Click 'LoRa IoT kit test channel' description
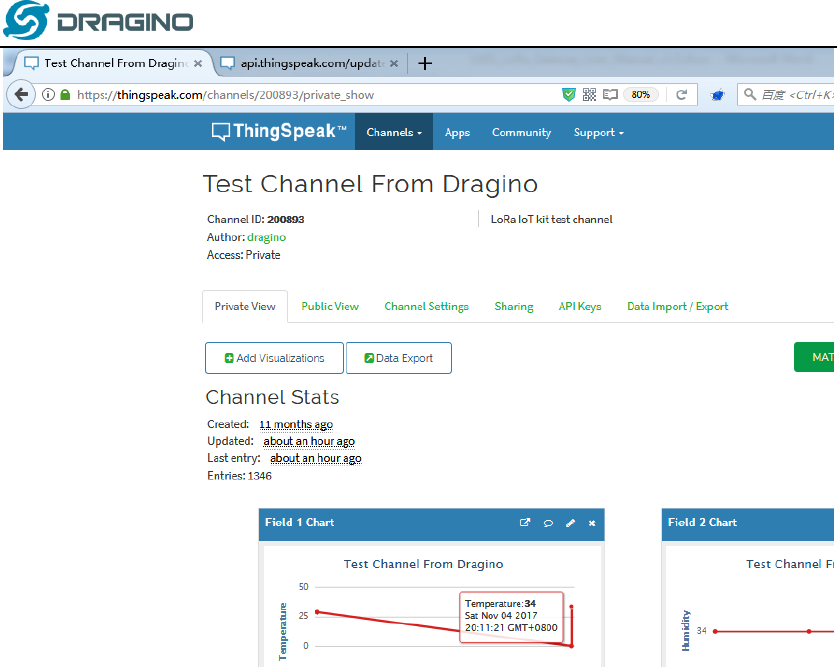This screenshot has height=667, width=837. 551,219
